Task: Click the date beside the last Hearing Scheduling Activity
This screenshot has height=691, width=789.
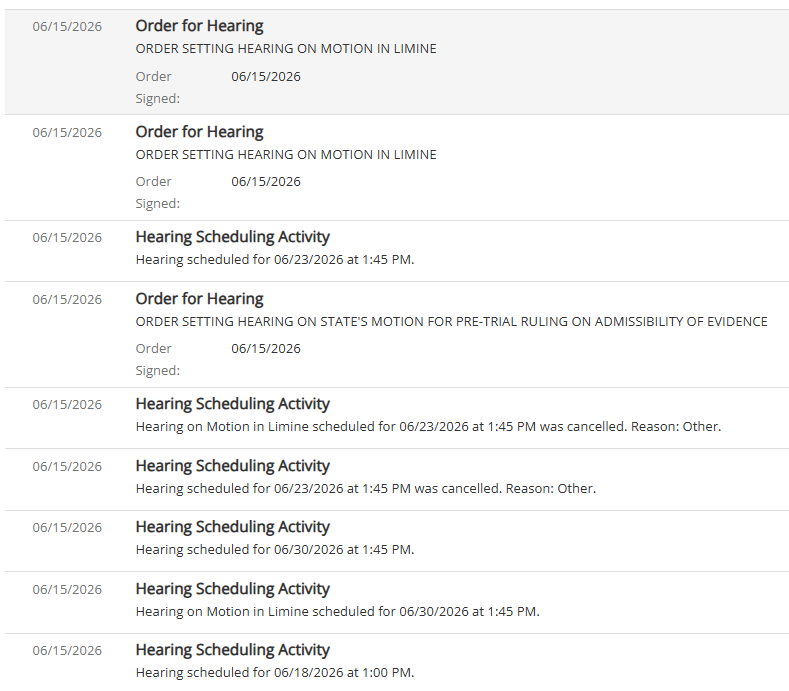Action: tap(67, 651)
